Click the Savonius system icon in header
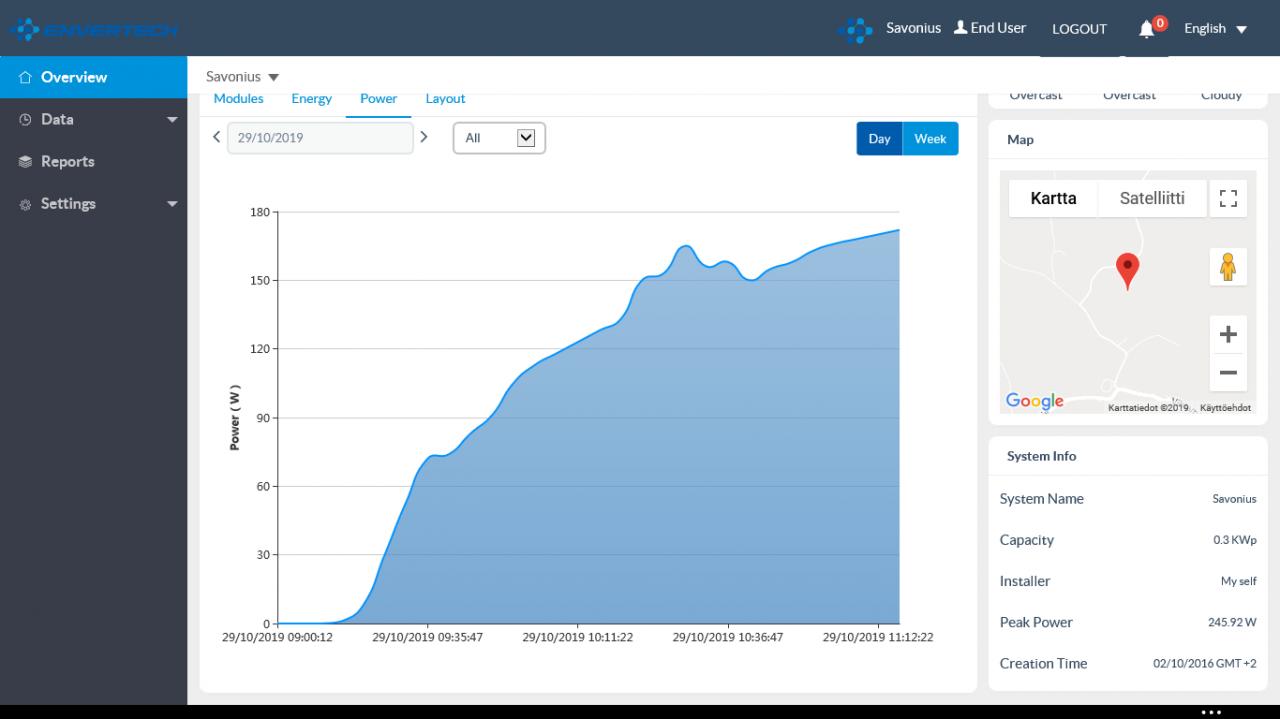The width and height of the screenshot is (1280, 719). (855, 29)
